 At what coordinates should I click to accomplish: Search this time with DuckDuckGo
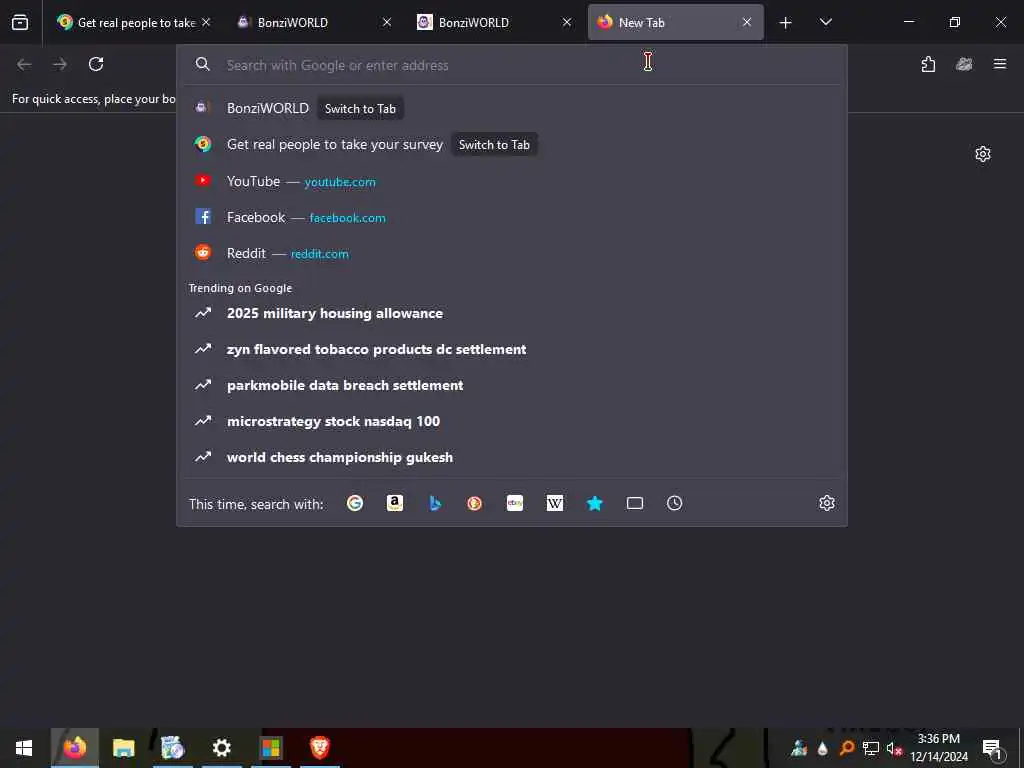pos(475,503)
